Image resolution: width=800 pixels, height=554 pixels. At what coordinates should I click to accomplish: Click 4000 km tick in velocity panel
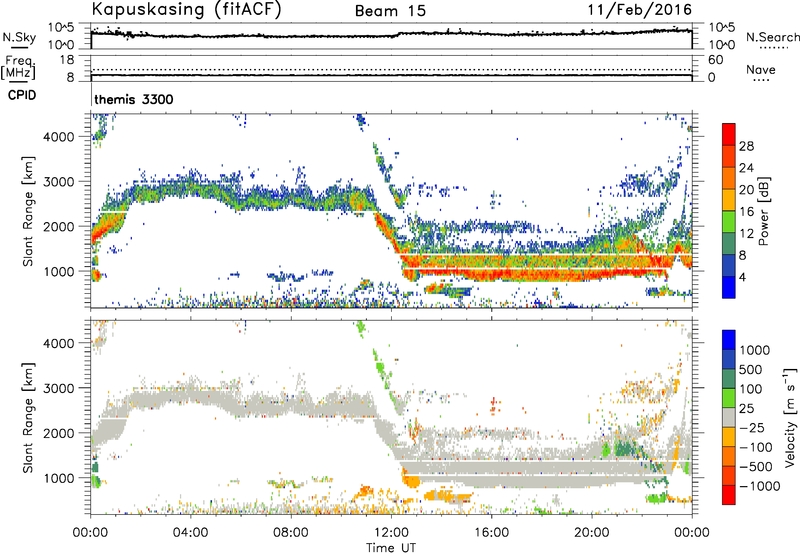(x=58, y=343)
